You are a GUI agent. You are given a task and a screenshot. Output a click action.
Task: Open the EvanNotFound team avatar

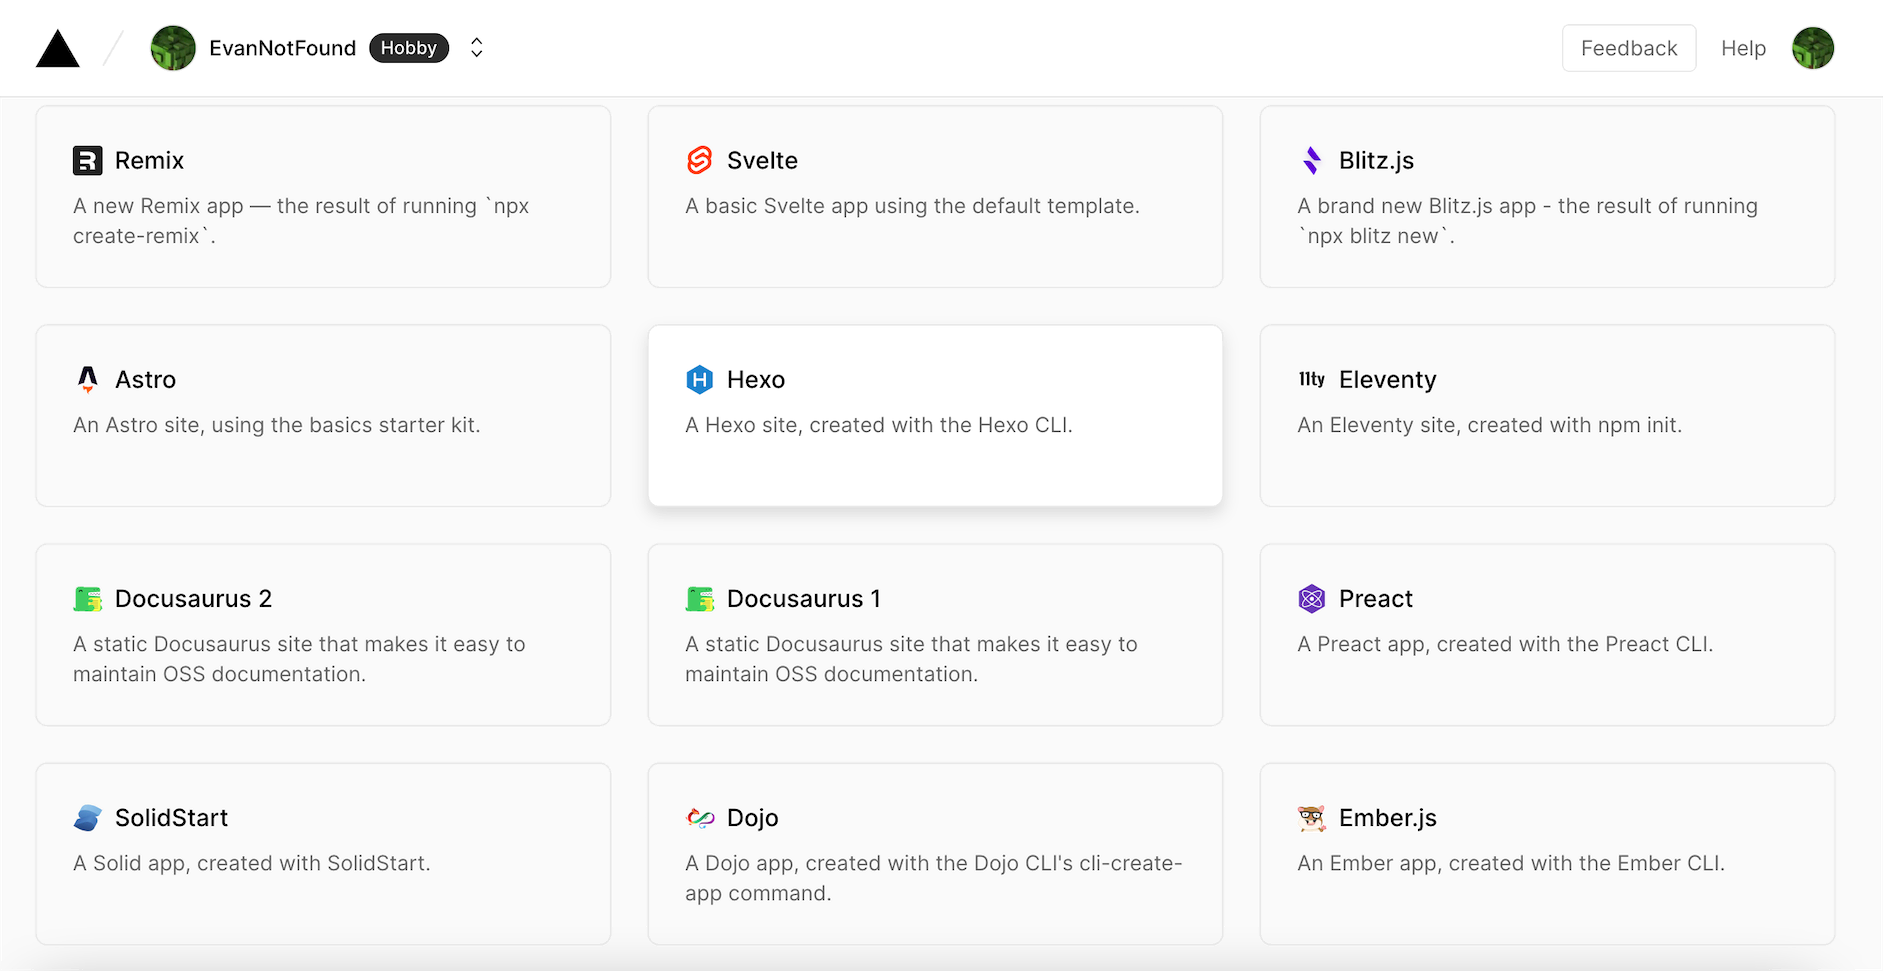[x=173, y=48]
